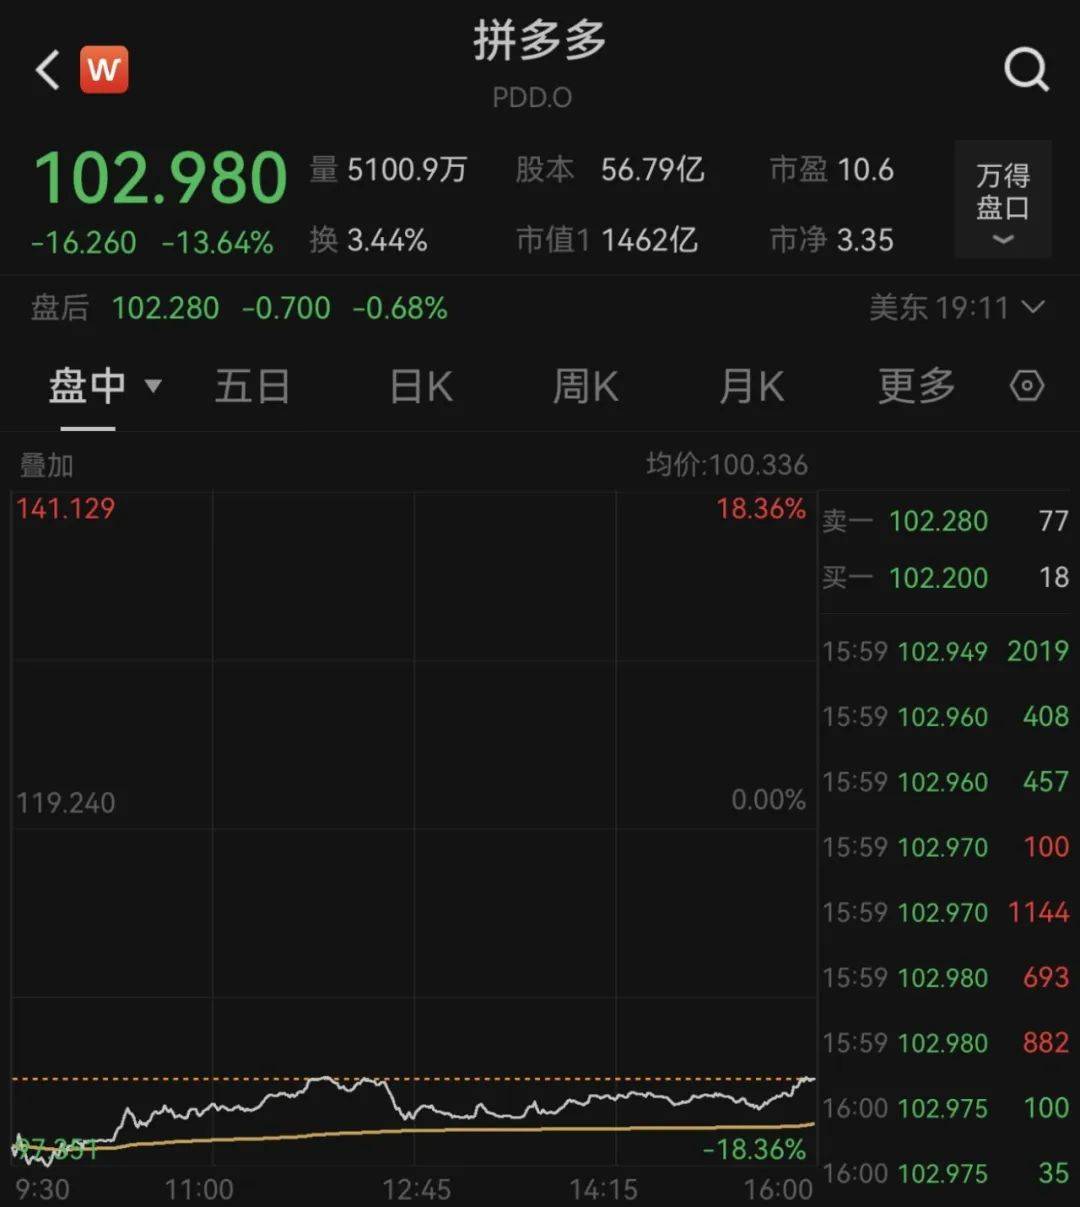1080x1207 pixels.
Task: Select the trade volume 408
Action: coord(1046,716)
